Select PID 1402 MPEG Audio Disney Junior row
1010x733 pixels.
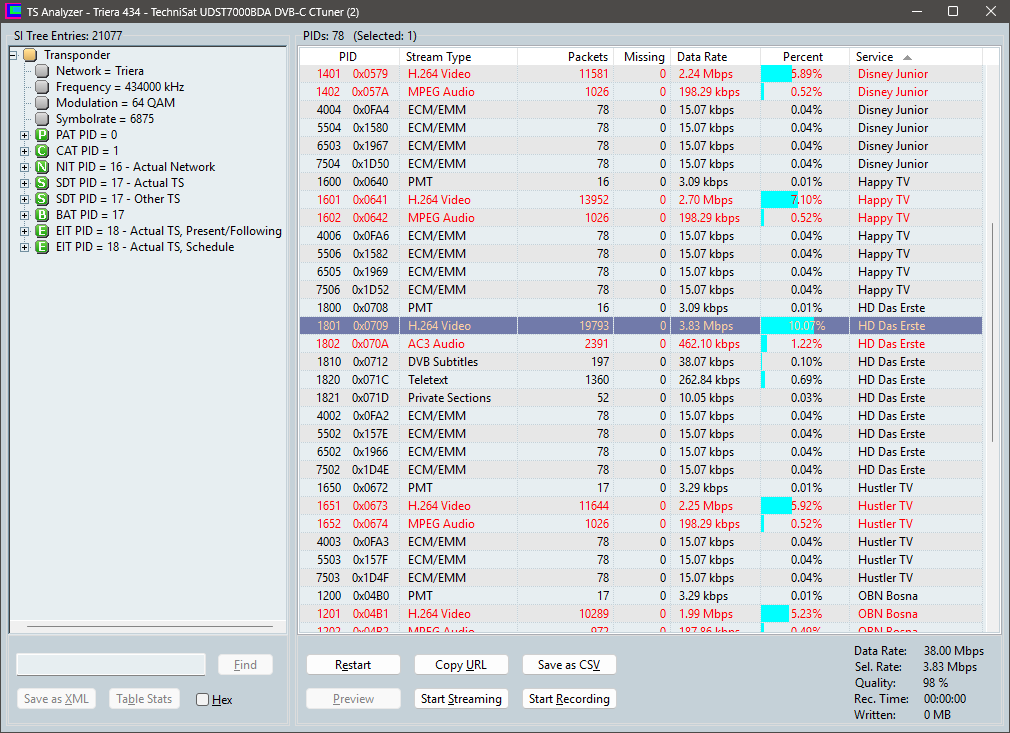click(x=640, y=92)
